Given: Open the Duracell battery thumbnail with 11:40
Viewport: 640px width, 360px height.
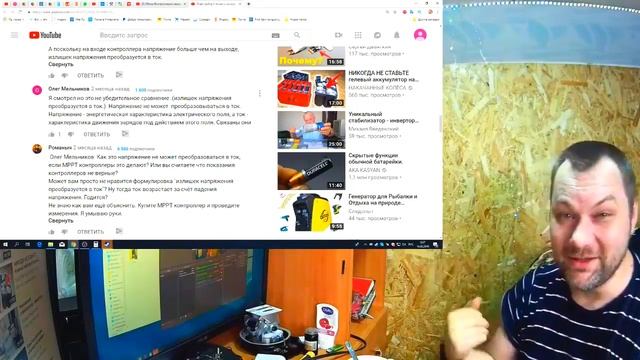Looking at the screenshot, I should [x=311, y=171].
